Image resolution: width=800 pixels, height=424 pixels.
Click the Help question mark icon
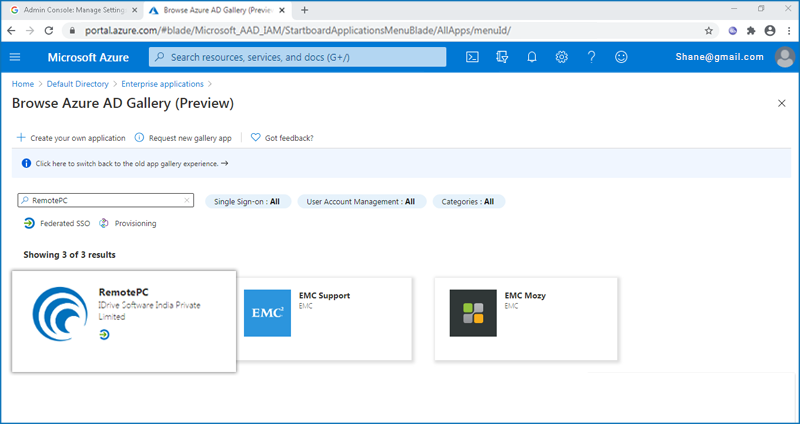coord(591,57)
